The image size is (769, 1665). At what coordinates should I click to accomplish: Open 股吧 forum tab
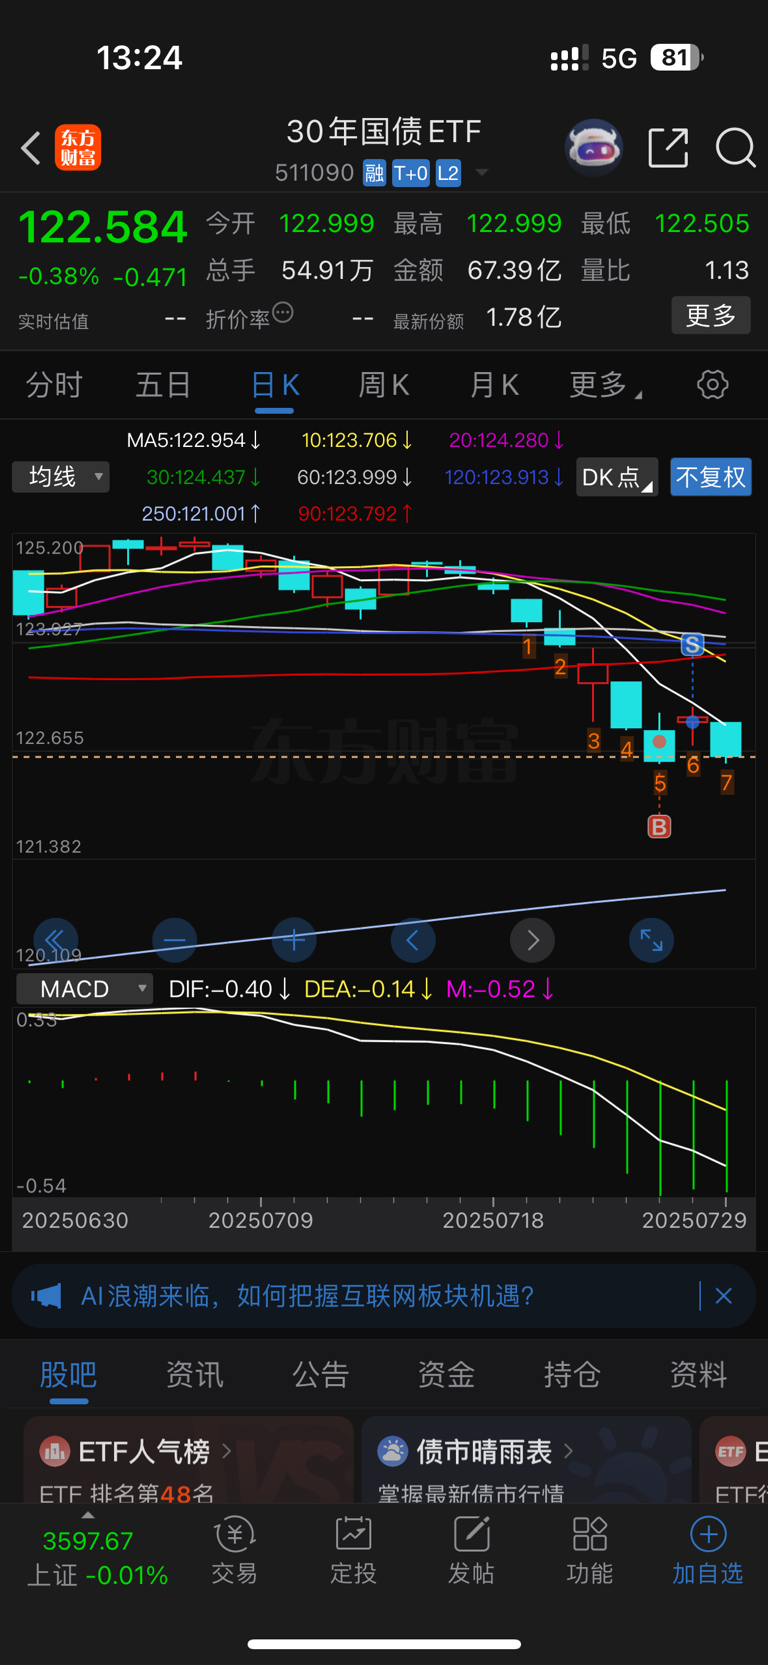click(x=68, y=1374)
